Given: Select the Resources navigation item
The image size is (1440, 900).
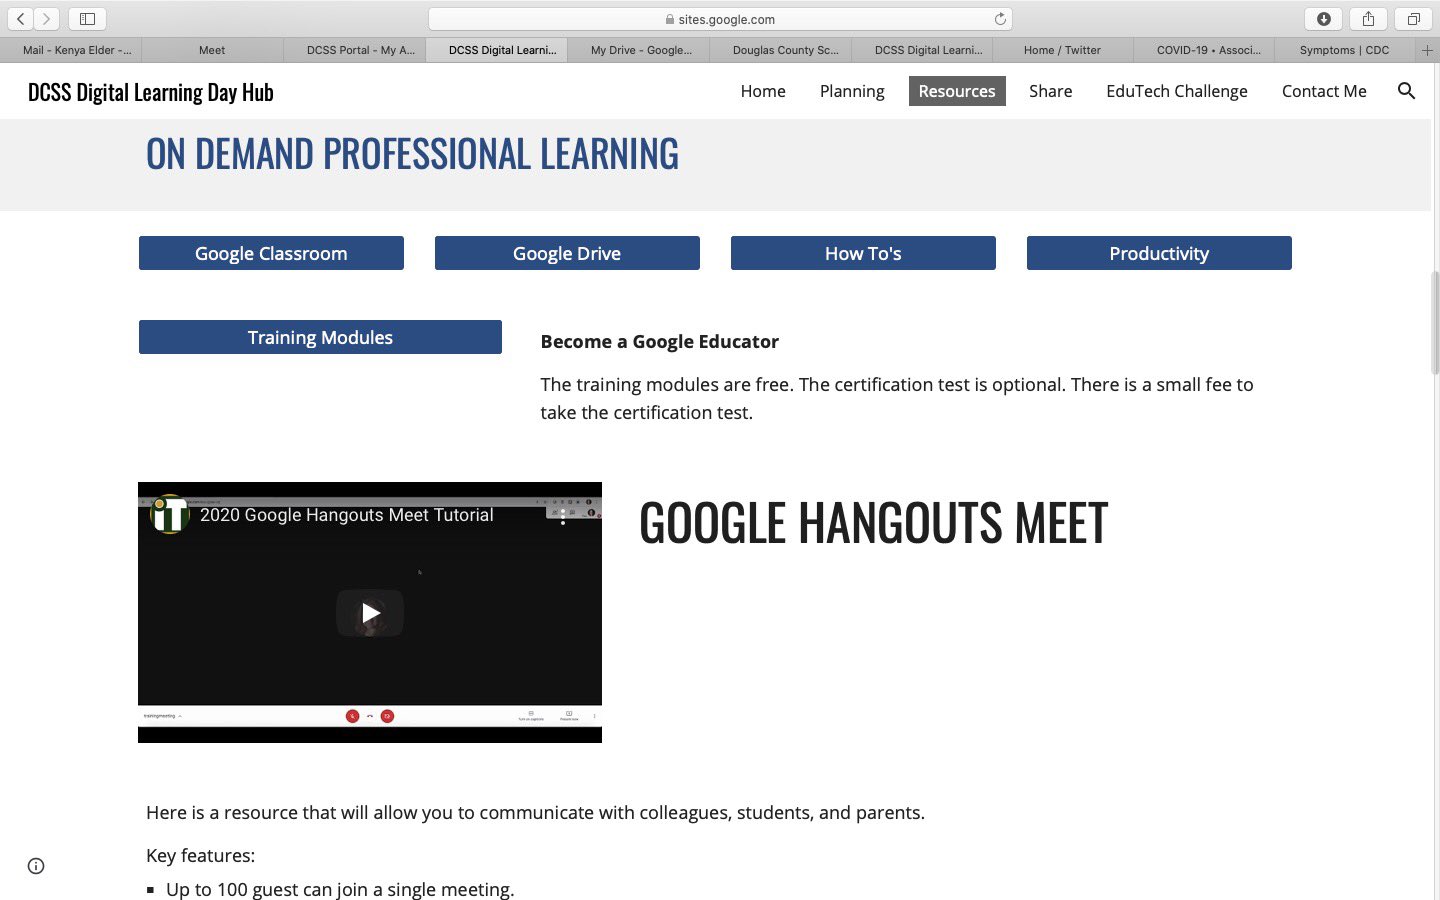Looking at the screenshot, I should coord(957,91).
